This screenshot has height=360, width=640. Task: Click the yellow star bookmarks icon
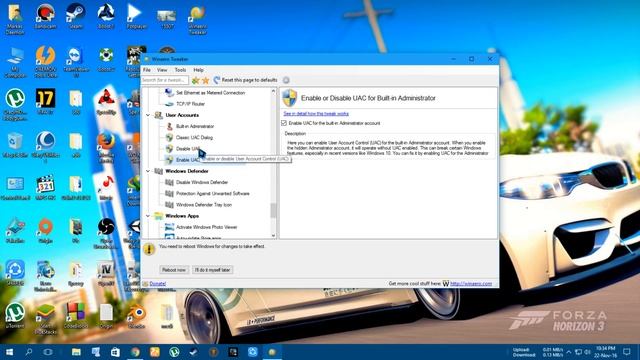(205, 80)
